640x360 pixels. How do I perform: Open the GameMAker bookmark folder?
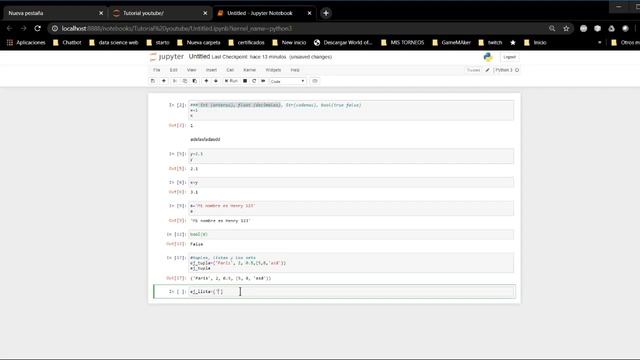(451, 42)
